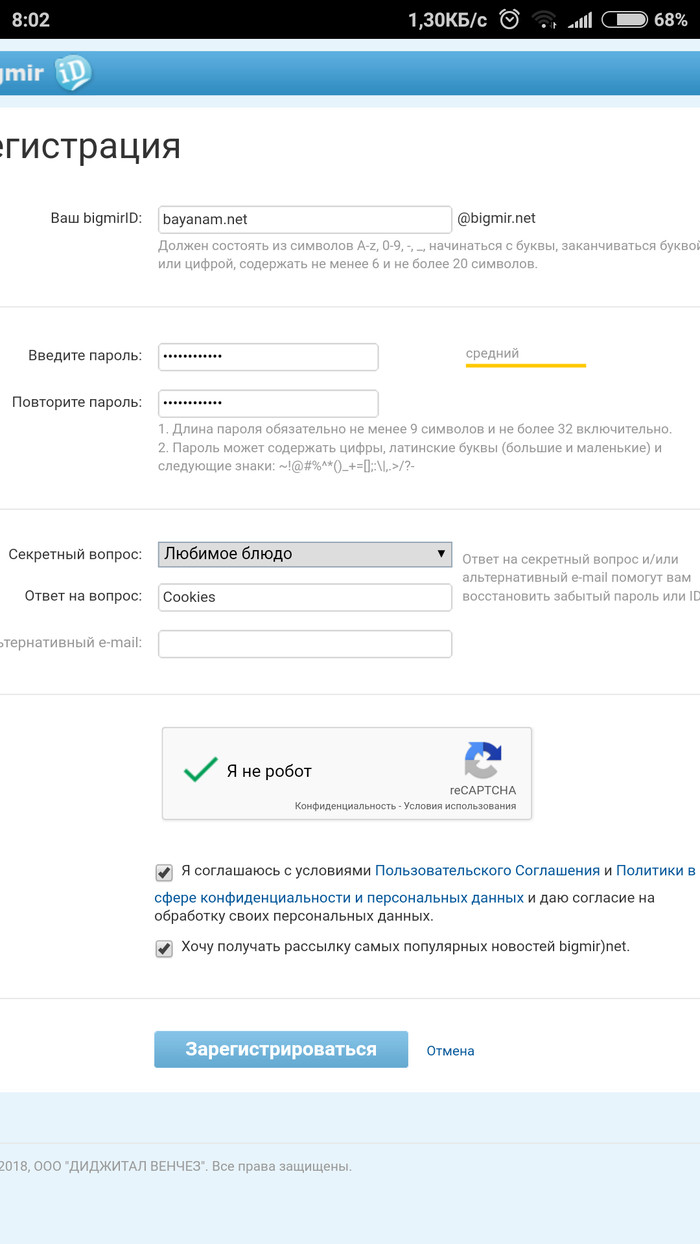
Task: Toggle the "Я не робот" captcha checkmark
Action: pos(201,770)
